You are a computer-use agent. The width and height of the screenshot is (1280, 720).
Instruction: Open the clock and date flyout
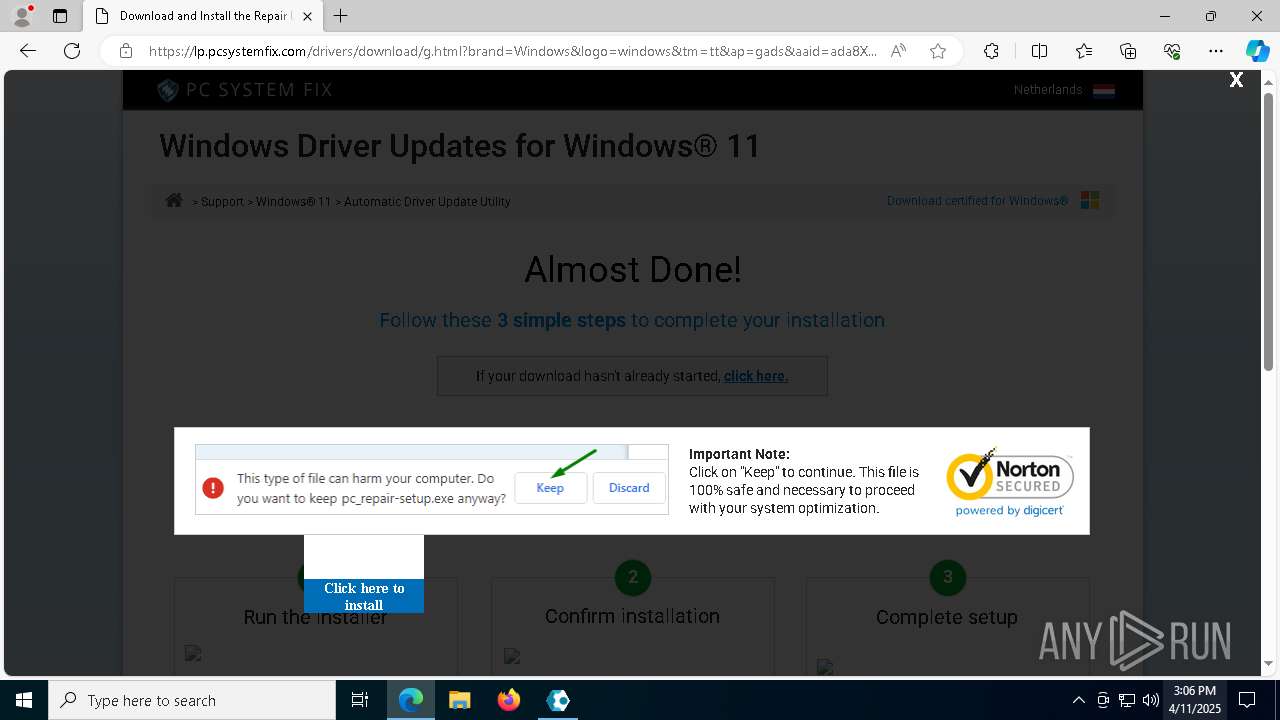(x=1194, y=700)
